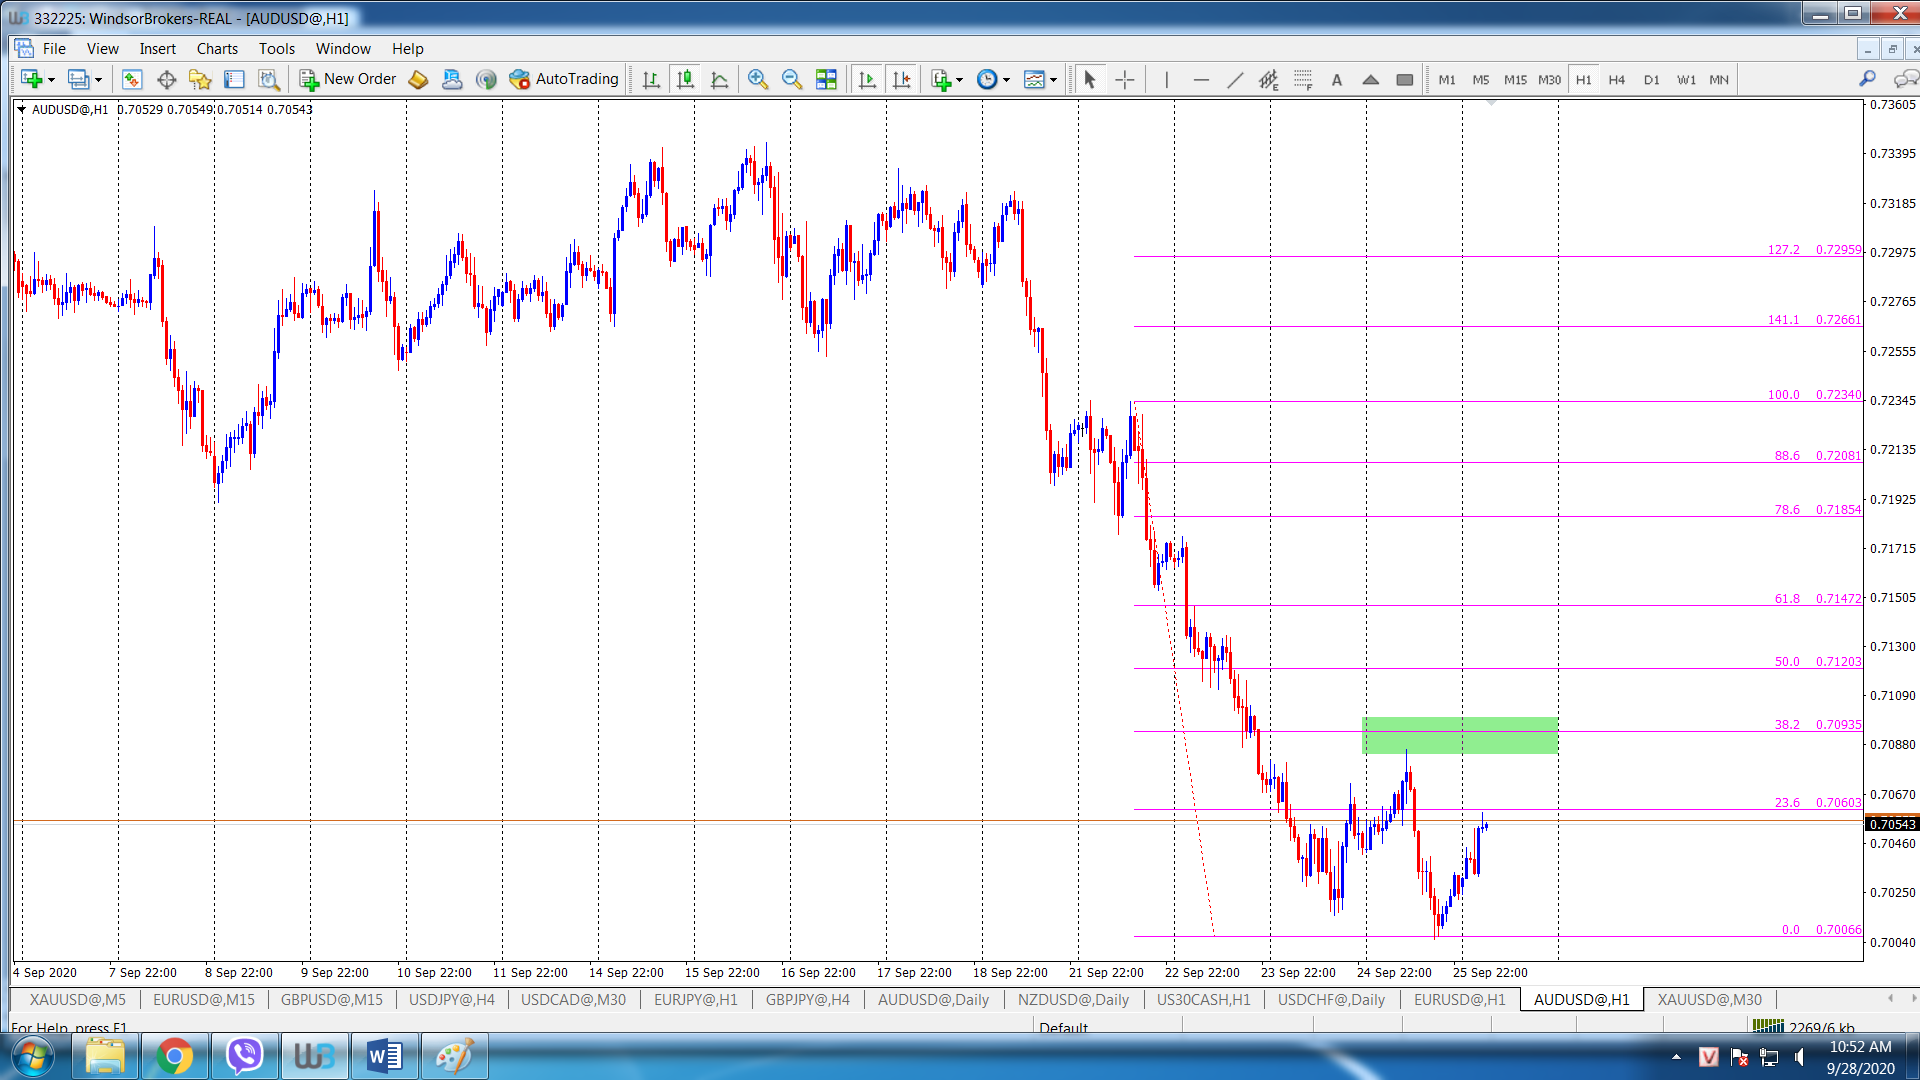Select the vertical line tool

(1166, 79)
